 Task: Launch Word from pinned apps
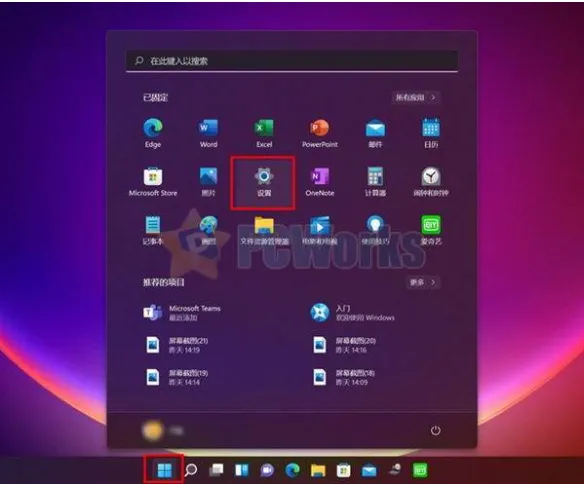[208, 133]
